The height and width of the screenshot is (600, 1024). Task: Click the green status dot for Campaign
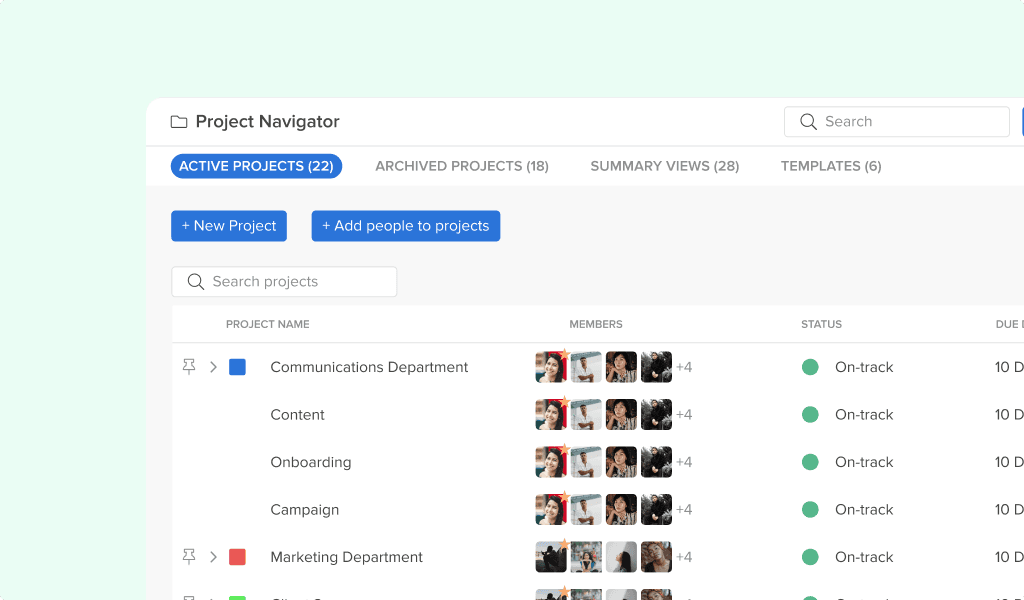[x=810, y=510]
